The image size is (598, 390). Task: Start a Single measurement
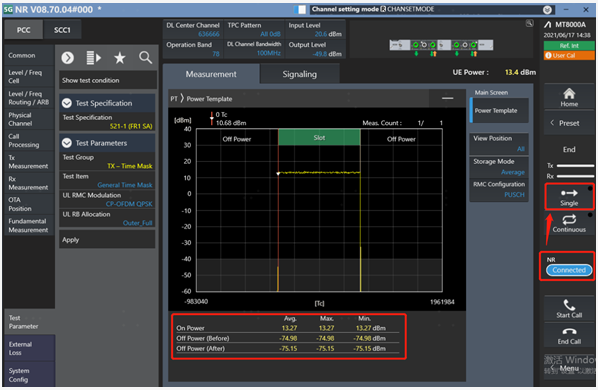(569, 197)
